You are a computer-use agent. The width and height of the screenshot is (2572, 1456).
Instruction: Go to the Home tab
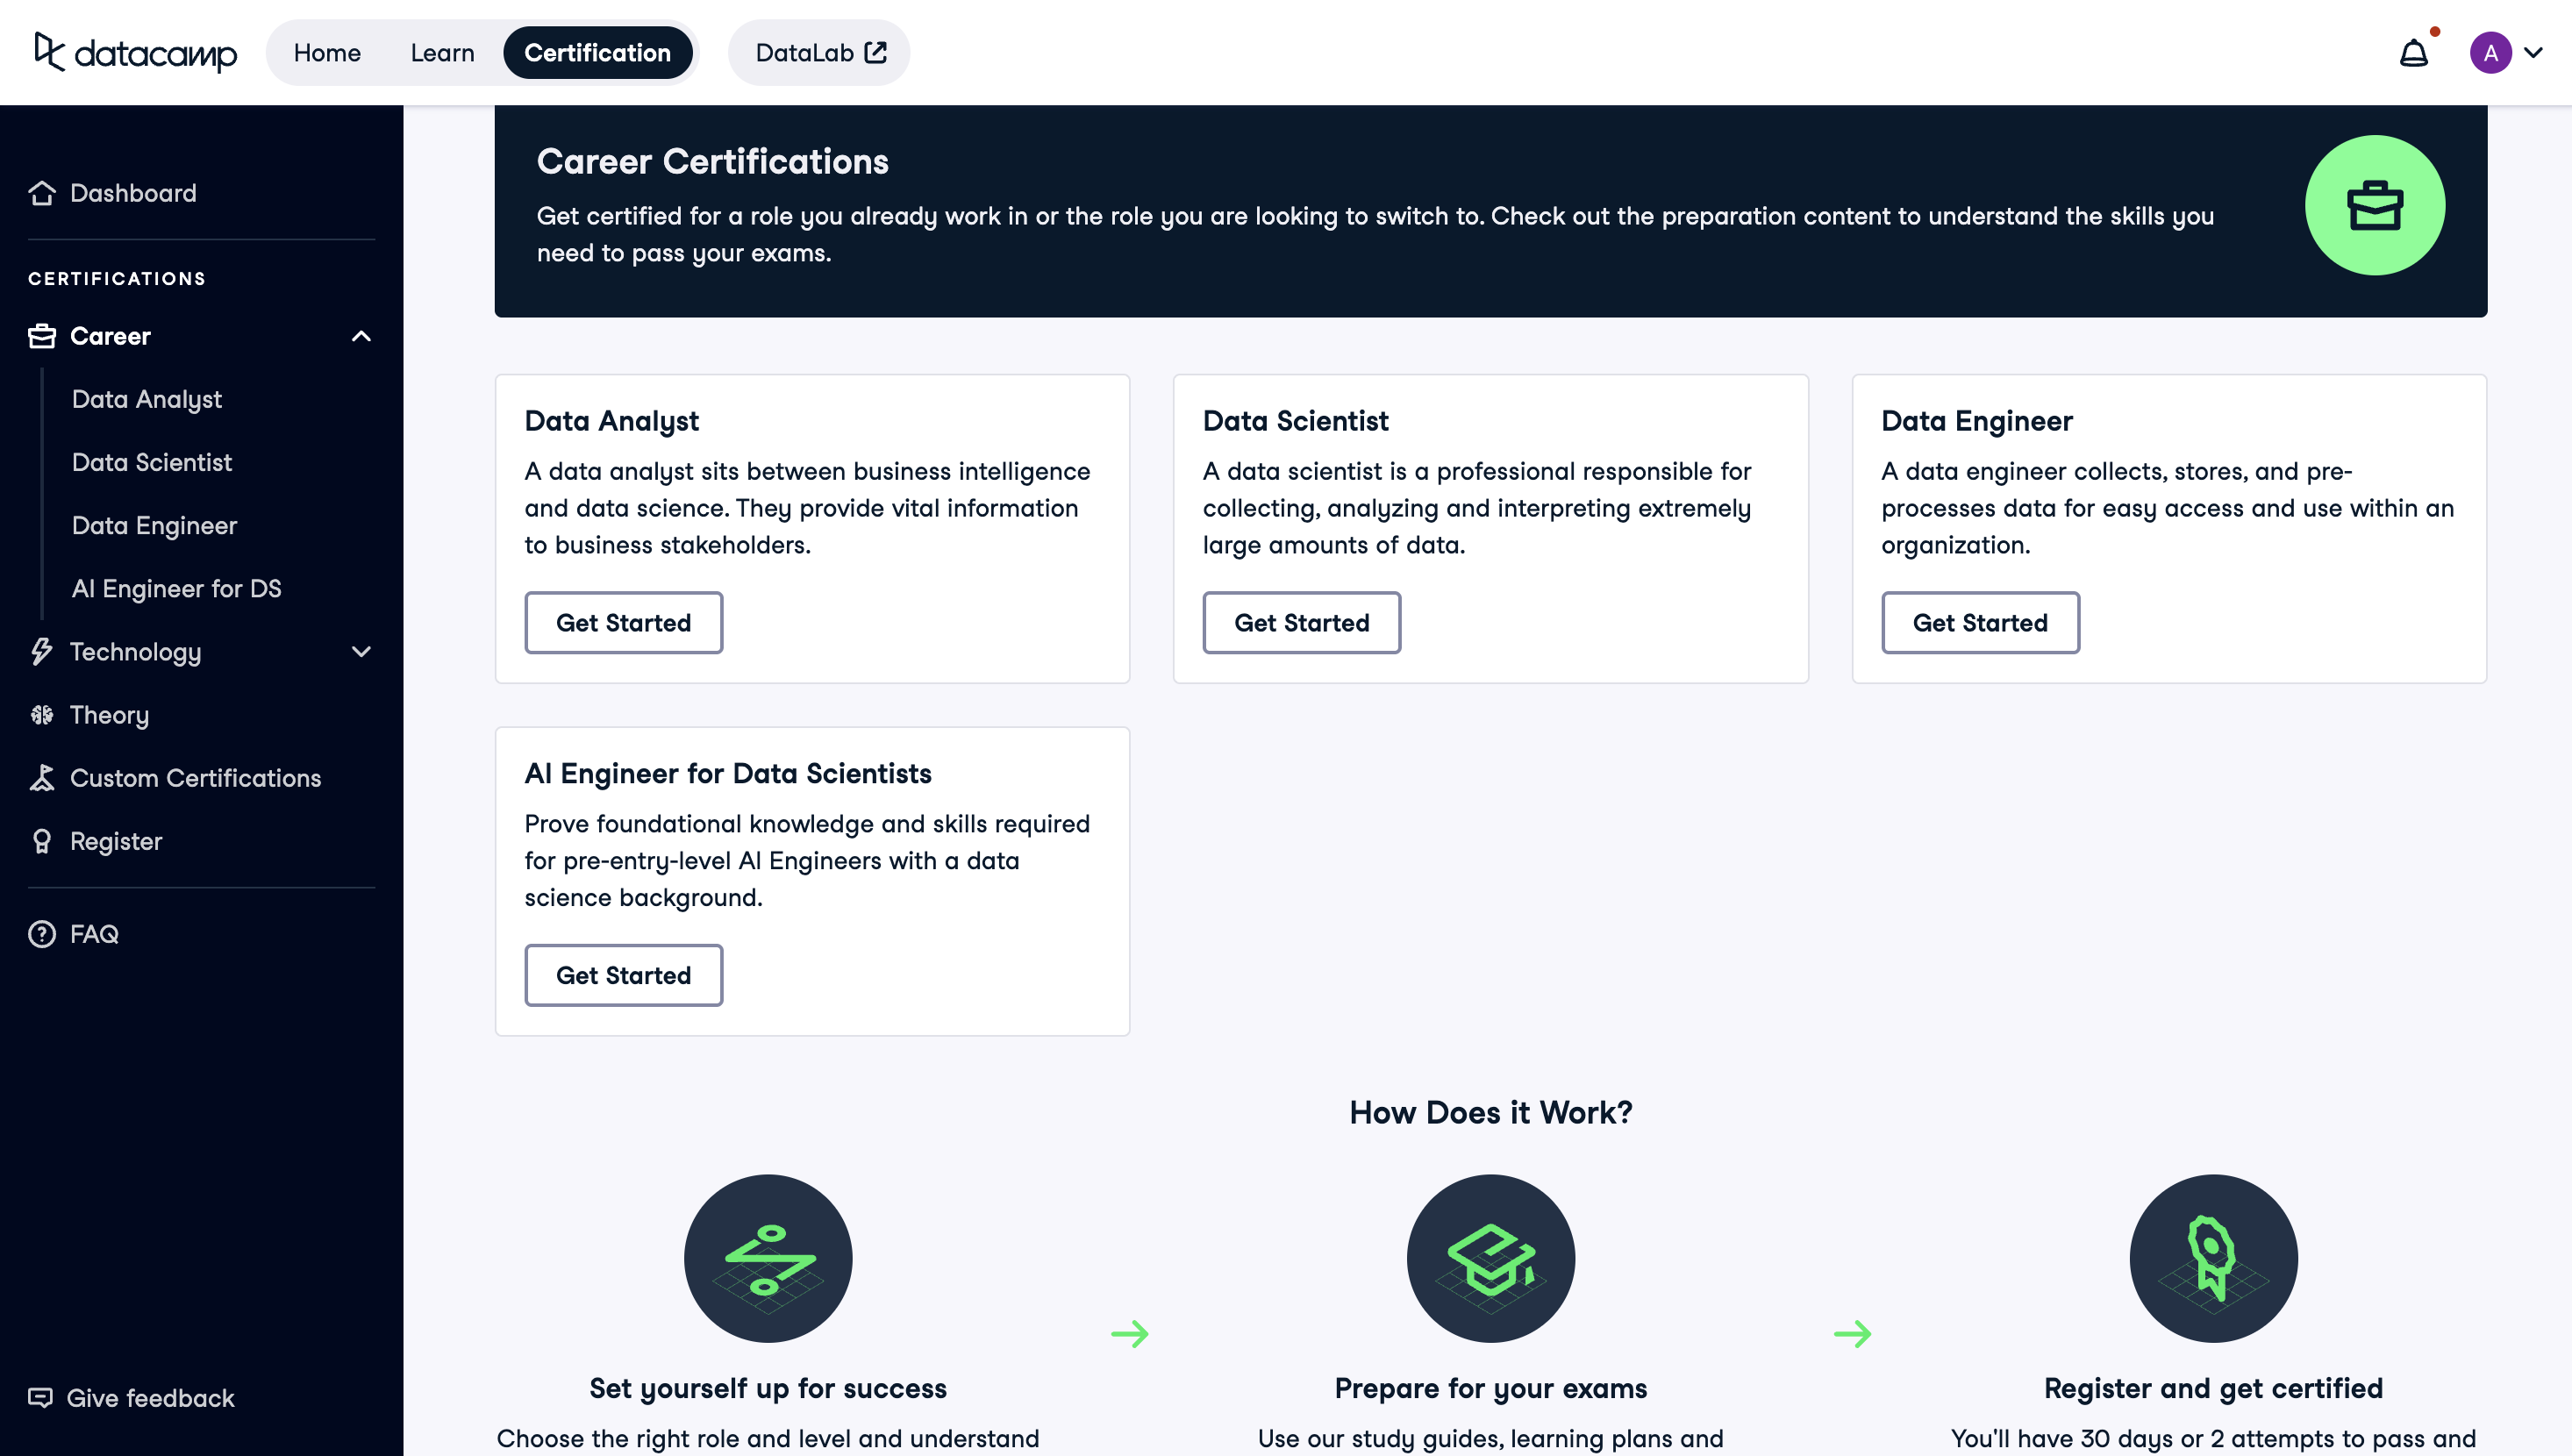[327, 53]
